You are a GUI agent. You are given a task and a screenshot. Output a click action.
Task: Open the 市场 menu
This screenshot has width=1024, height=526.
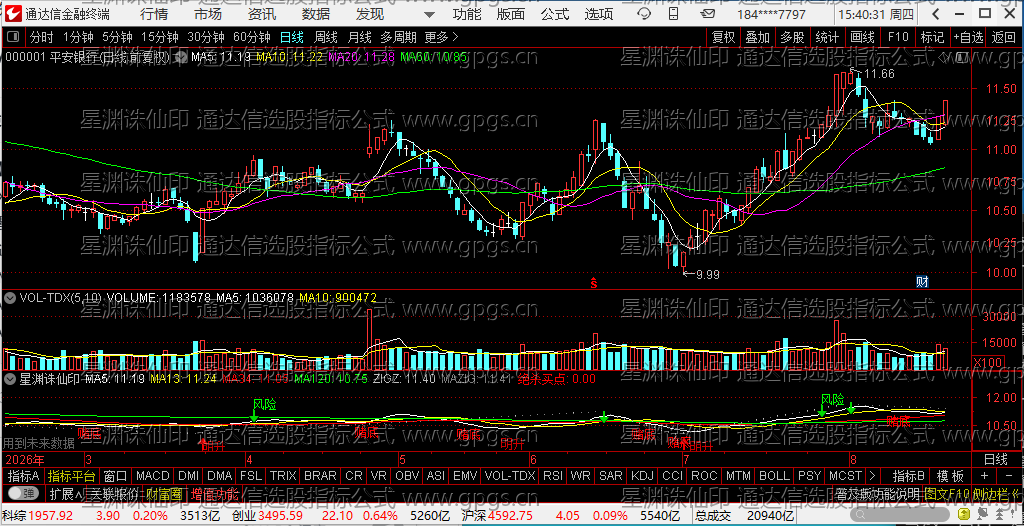tap(208, 14)
